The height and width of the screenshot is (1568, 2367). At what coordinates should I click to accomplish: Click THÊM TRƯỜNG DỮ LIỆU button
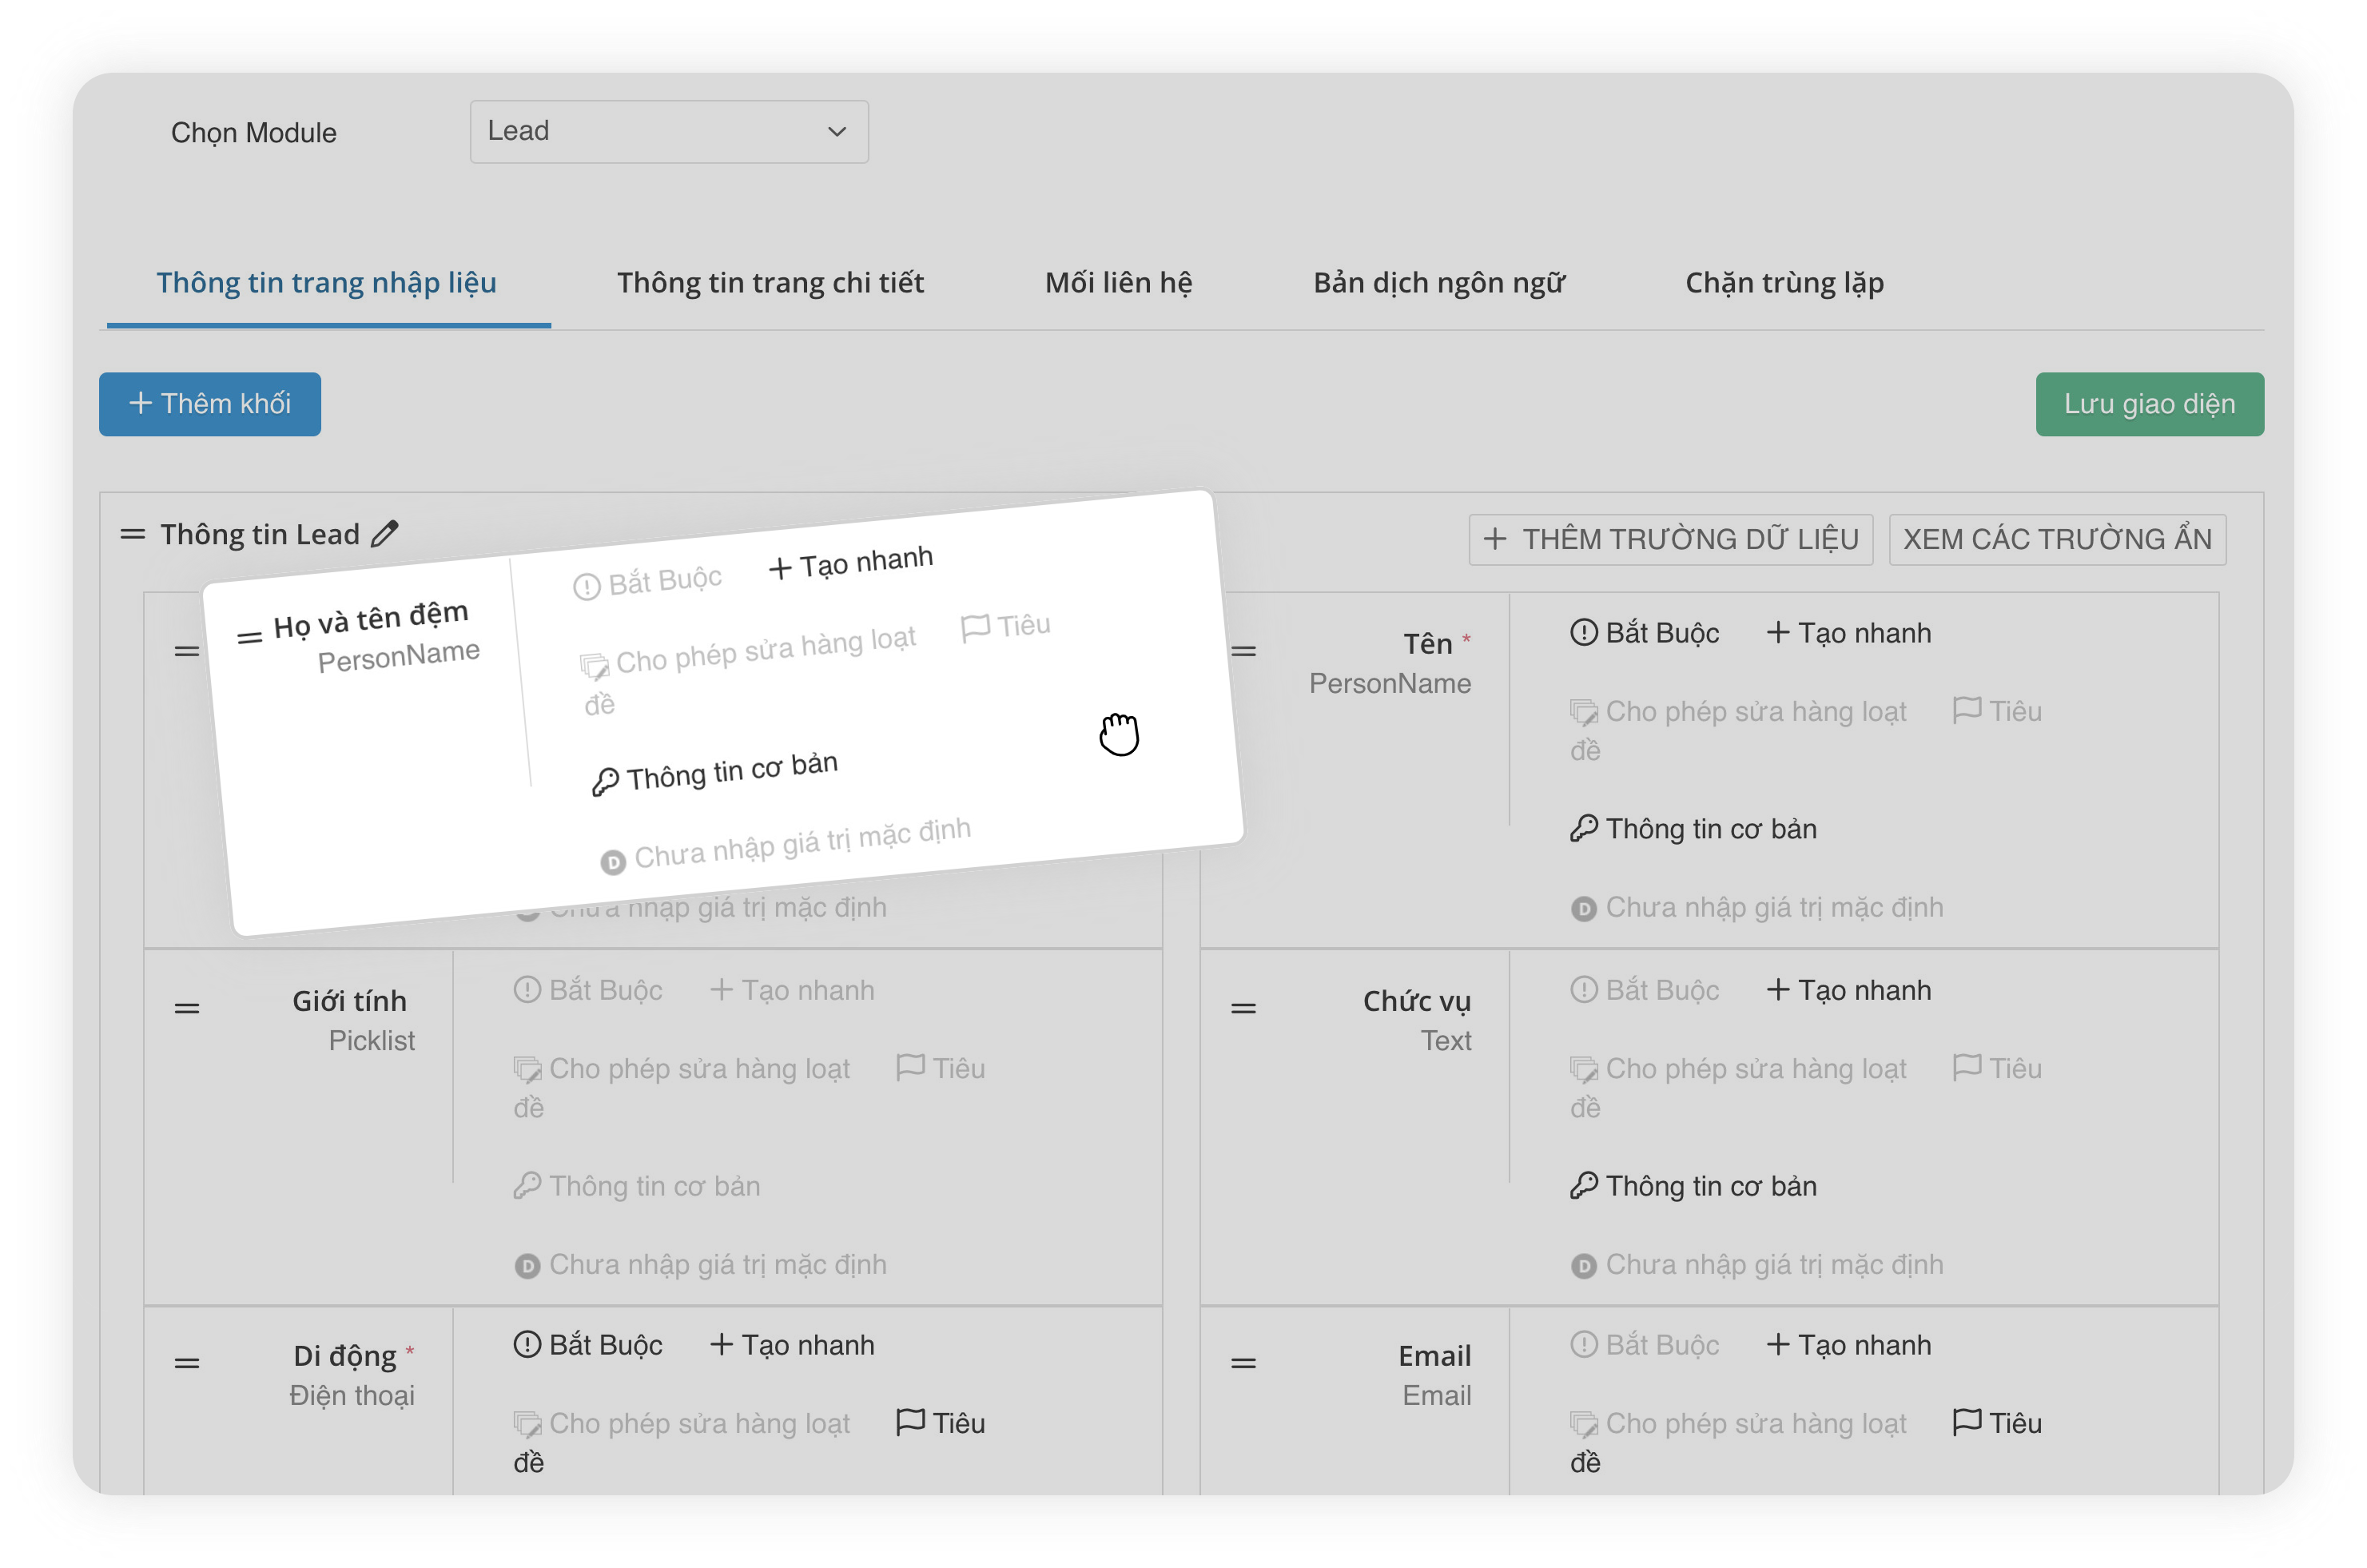pos(1670,540)
